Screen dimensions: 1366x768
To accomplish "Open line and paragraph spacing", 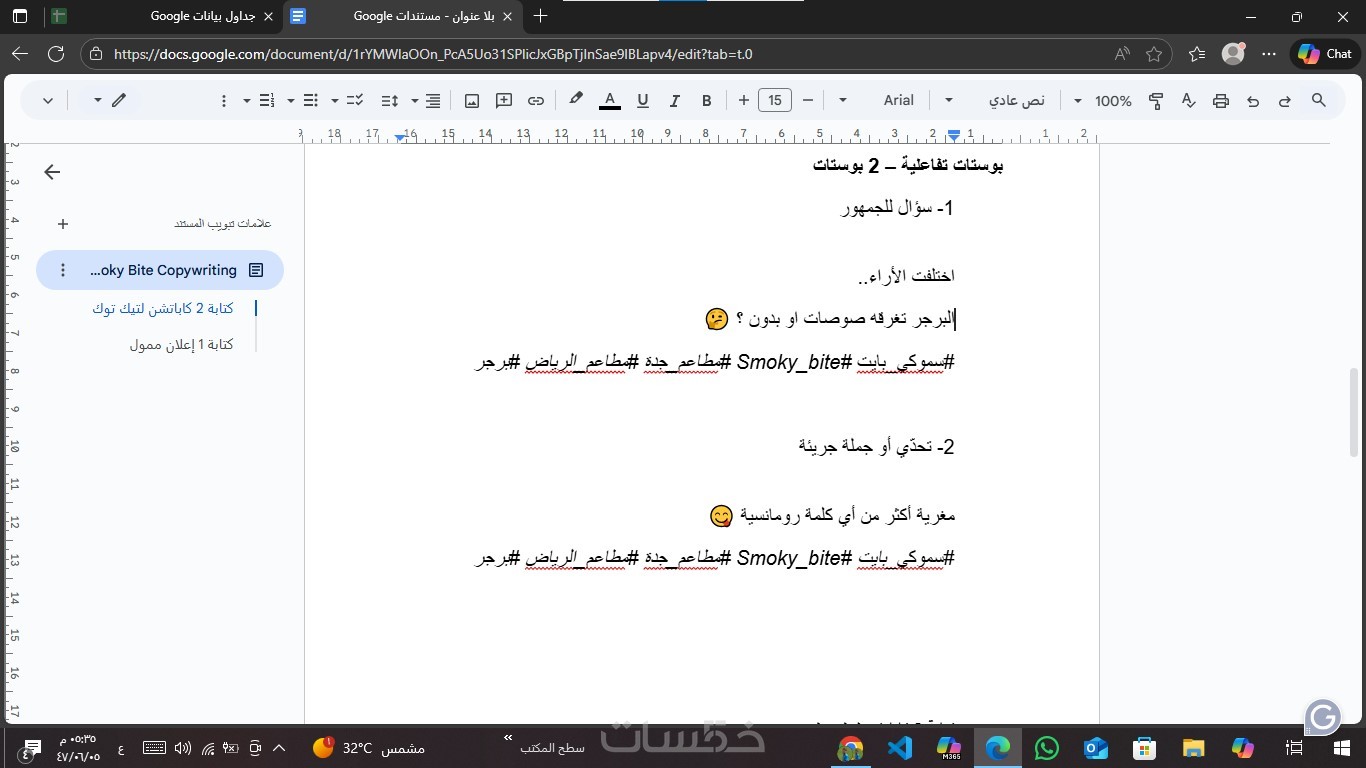I will pos(390,100).
